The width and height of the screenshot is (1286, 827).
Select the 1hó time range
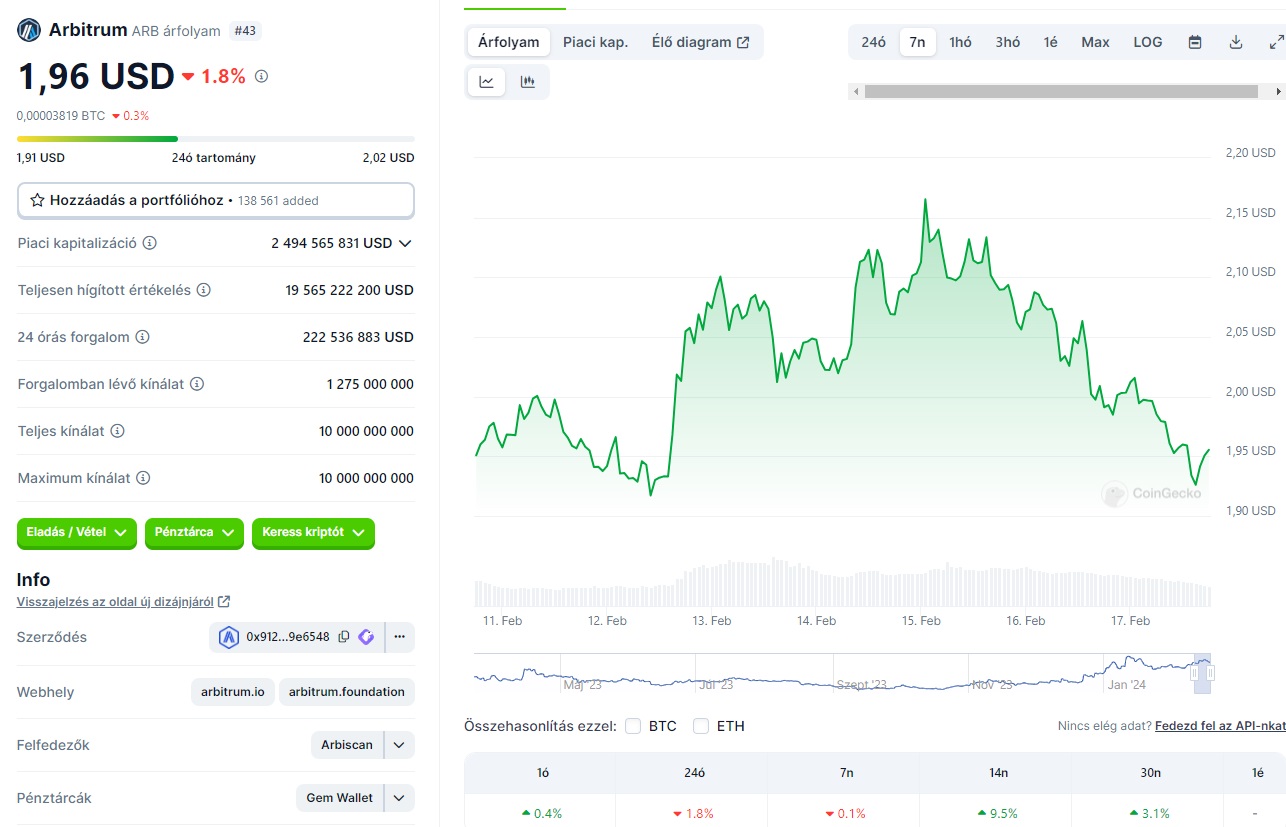click(961, 42)
